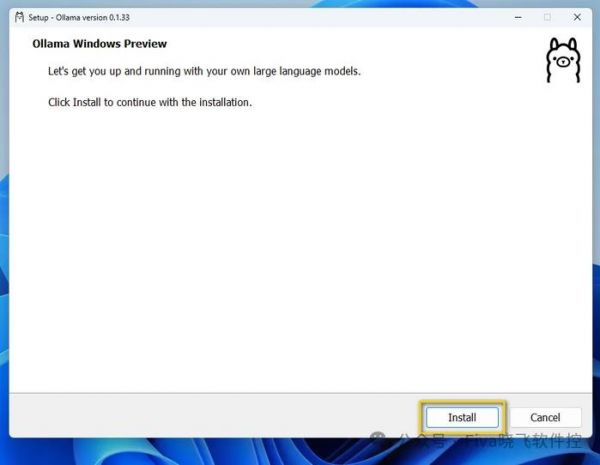
Task: Close the Ollama setup window
Action: 575,17
